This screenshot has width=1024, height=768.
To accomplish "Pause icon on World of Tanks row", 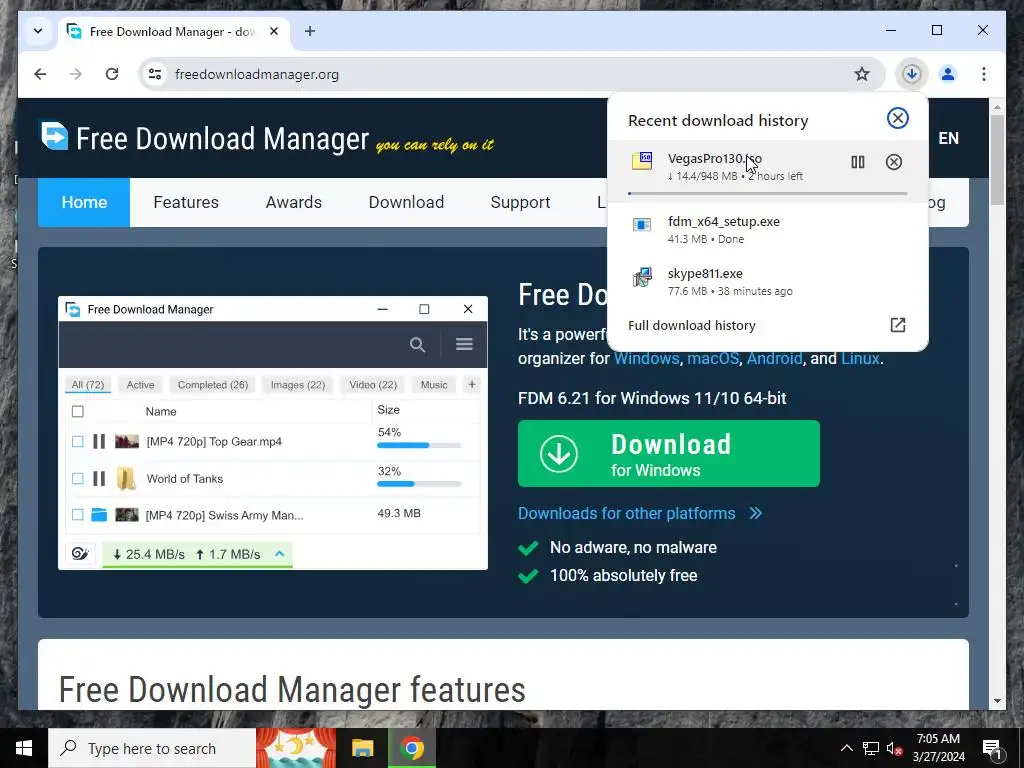I will [99, 479].
